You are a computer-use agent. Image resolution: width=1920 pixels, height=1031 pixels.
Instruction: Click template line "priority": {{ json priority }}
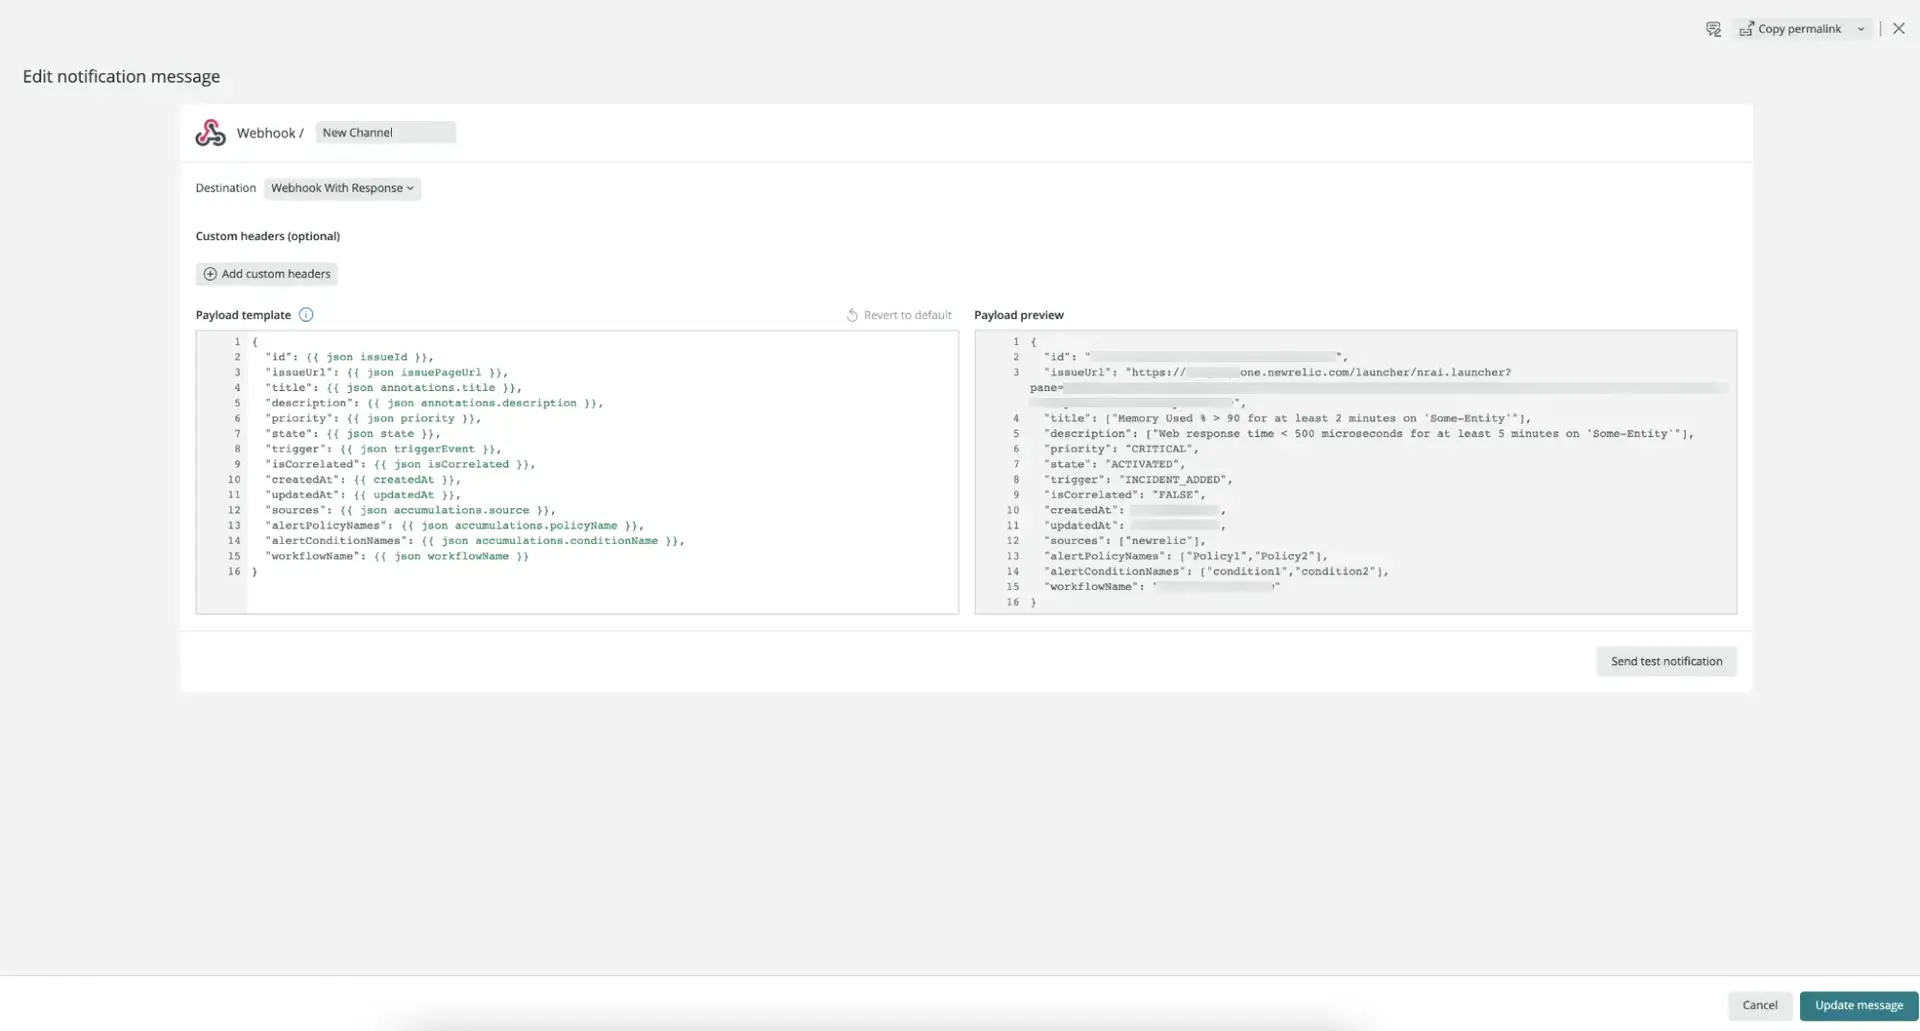(x=373, y=418)
